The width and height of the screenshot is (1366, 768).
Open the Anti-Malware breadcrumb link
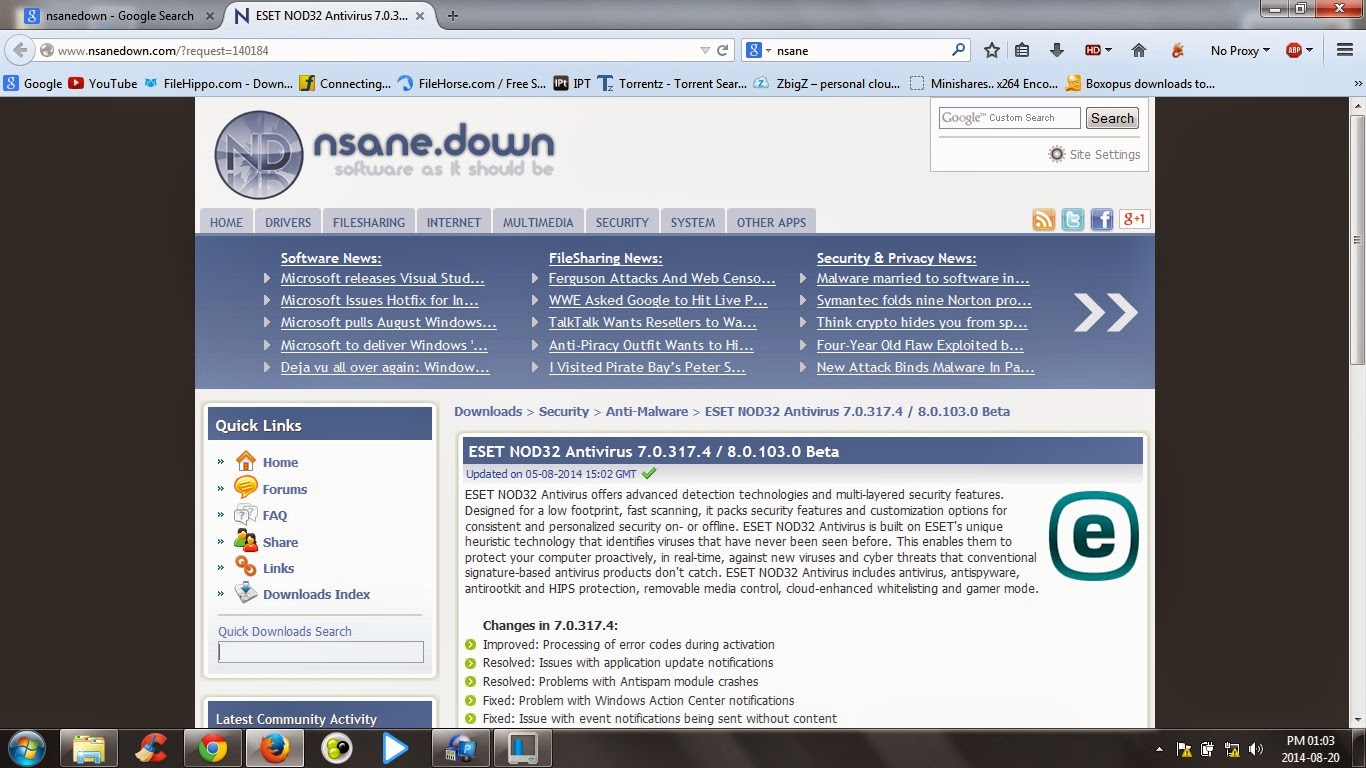(647, 411)
